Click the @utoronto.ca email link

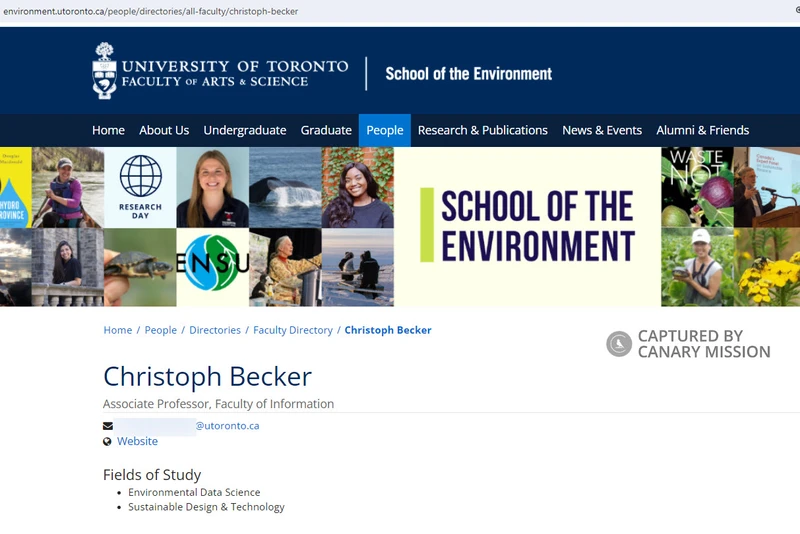click(x=228, y=426)
